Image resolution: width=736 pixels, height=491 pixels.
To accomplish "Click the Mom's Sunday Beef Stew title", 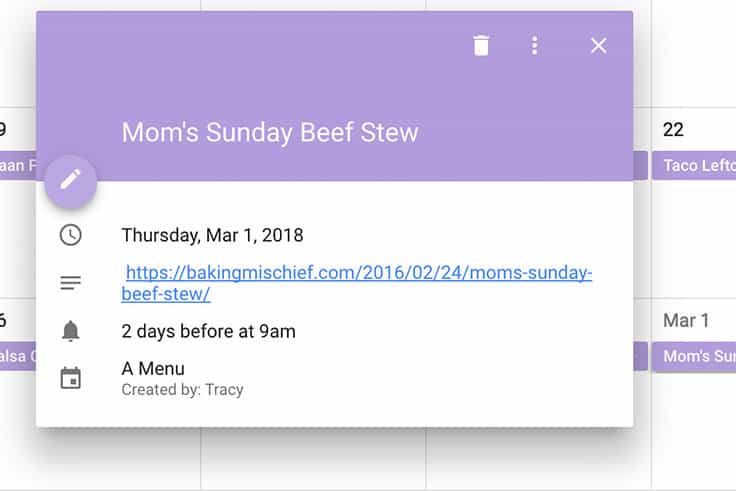I will [x=270, y=132].
